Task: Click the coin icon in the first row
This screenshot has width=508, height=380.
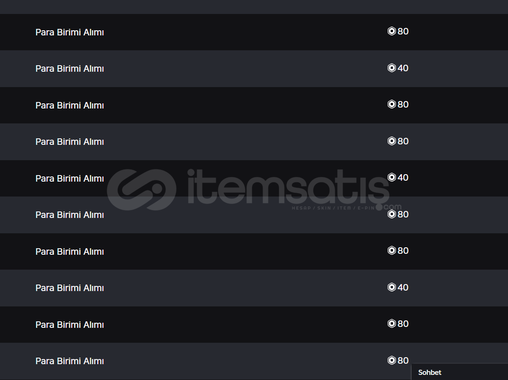Action: pyautogui.click(x=391, y=31)
